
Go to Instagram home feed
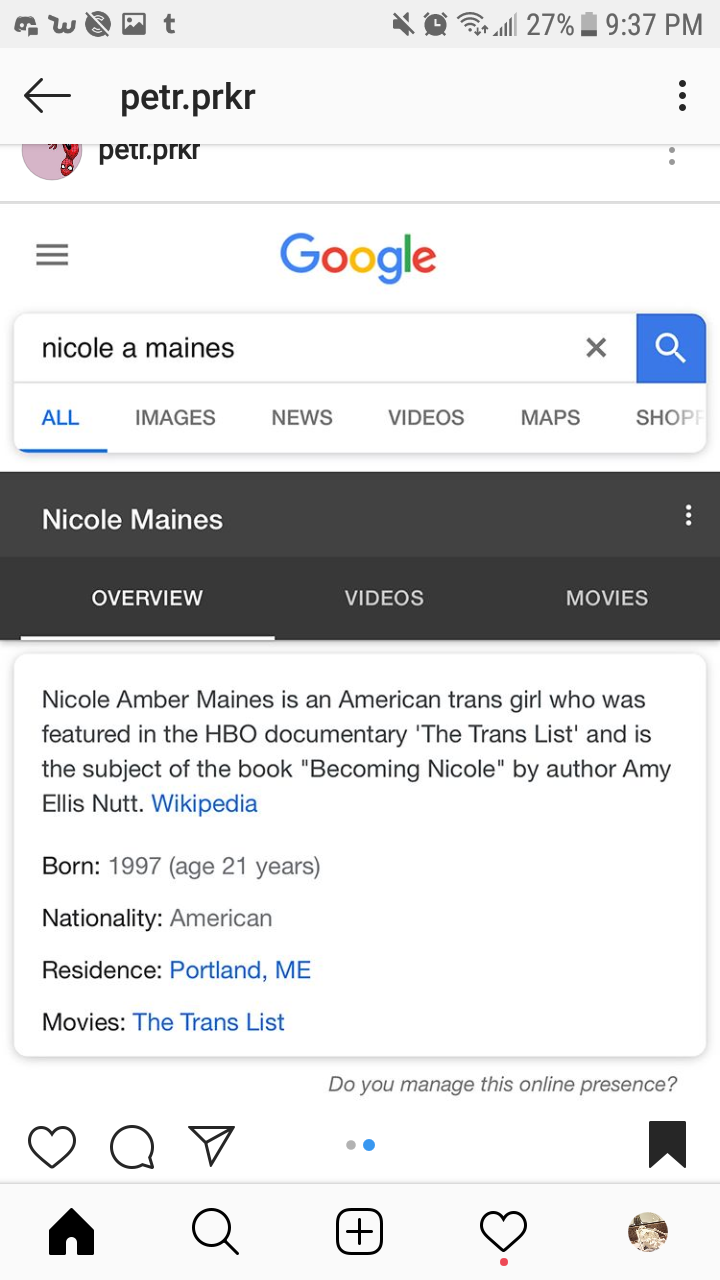pos(71,1232)
